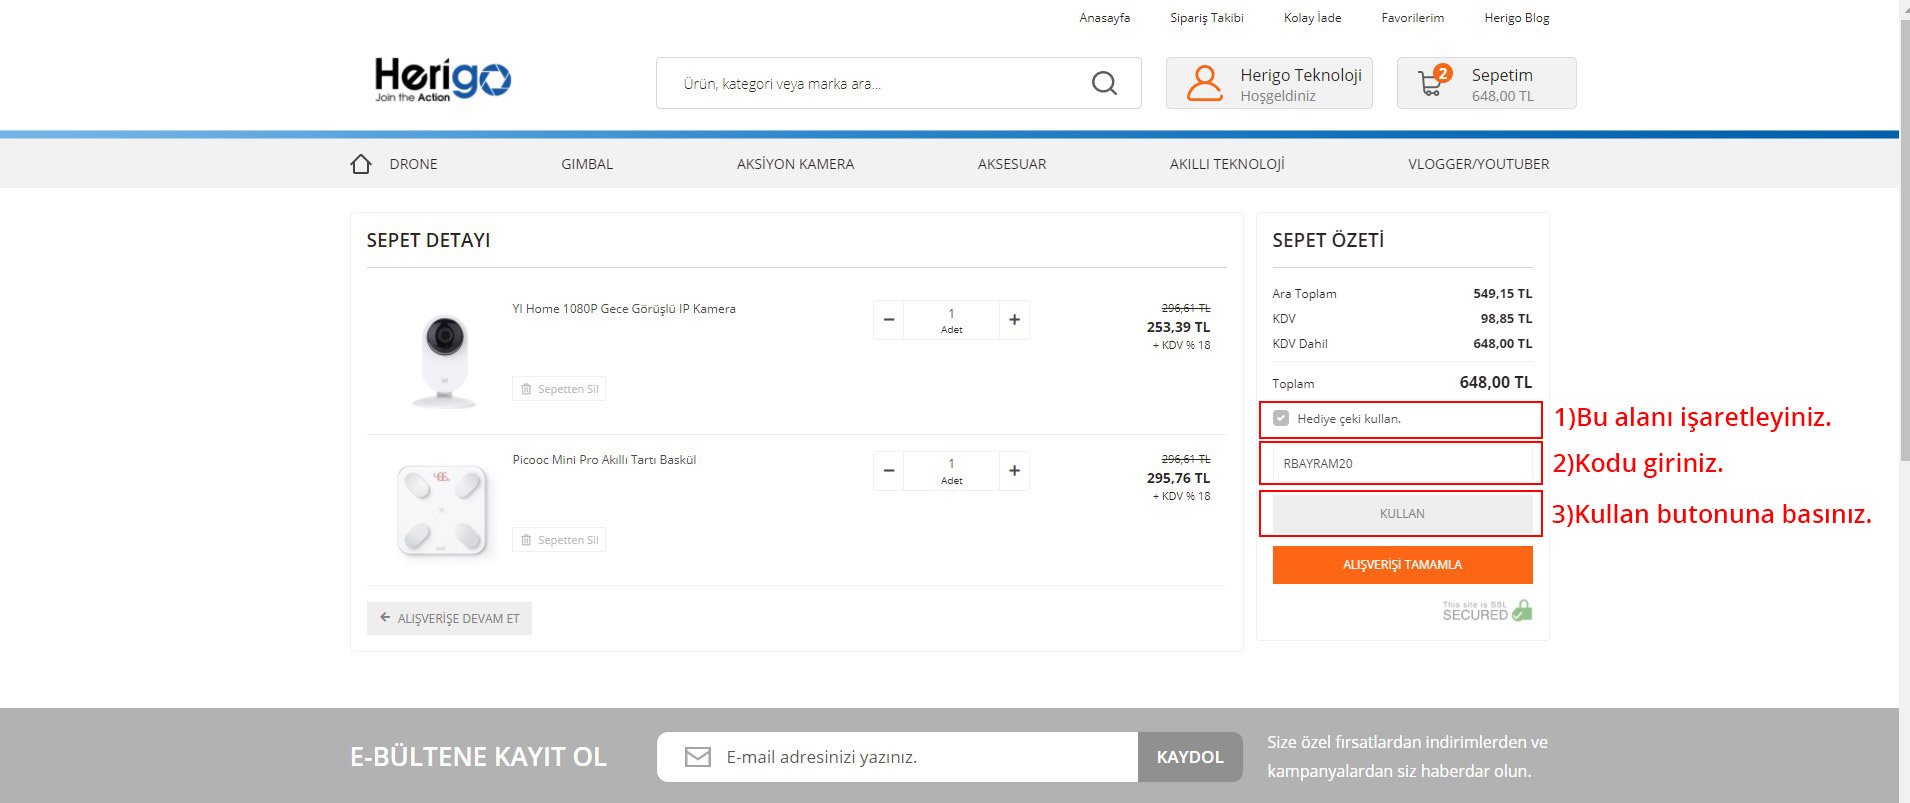This screenshot has height=803, width=1910.
Task: Click the newsletter e-mail input field
Action: [x=897, y=757]
